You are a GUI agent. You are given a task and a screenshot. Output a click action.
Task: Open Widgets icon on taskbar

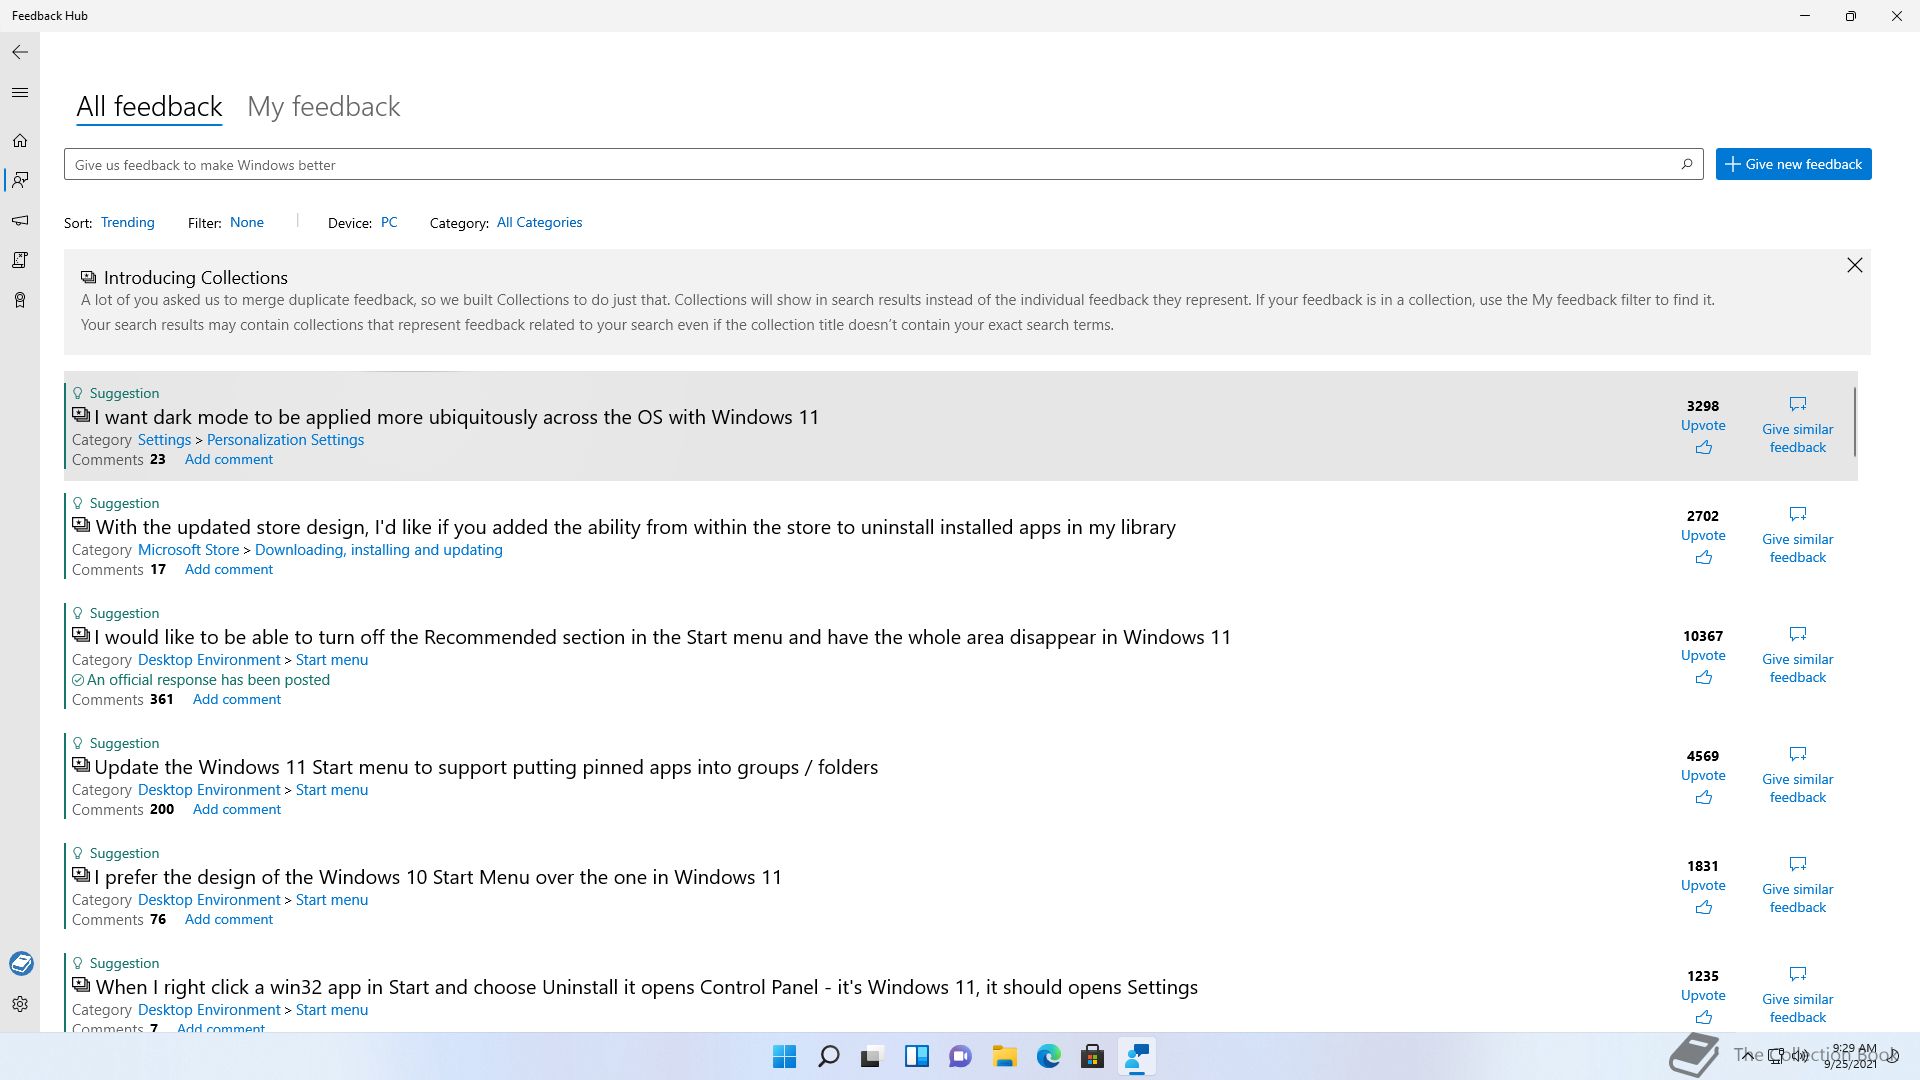coord(916,1056)
